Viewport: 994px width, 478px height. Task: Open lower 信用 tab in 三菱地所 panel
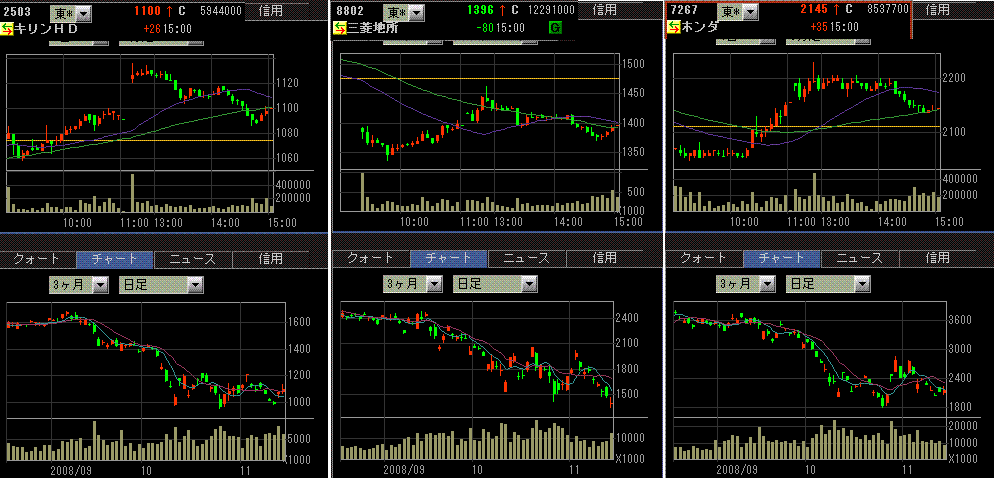click(x=605, y=258)
